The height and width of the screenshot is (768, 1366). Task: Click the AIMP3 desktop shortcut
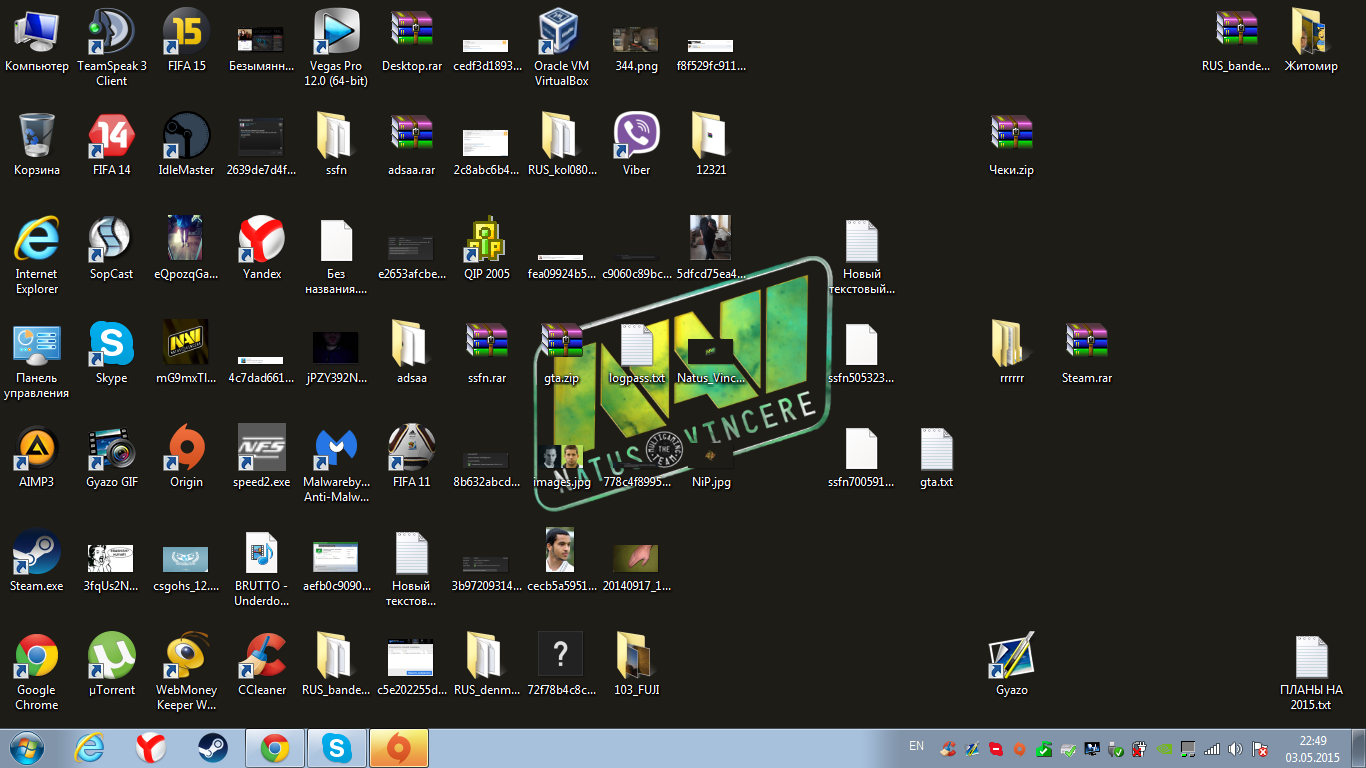point(37,456)
